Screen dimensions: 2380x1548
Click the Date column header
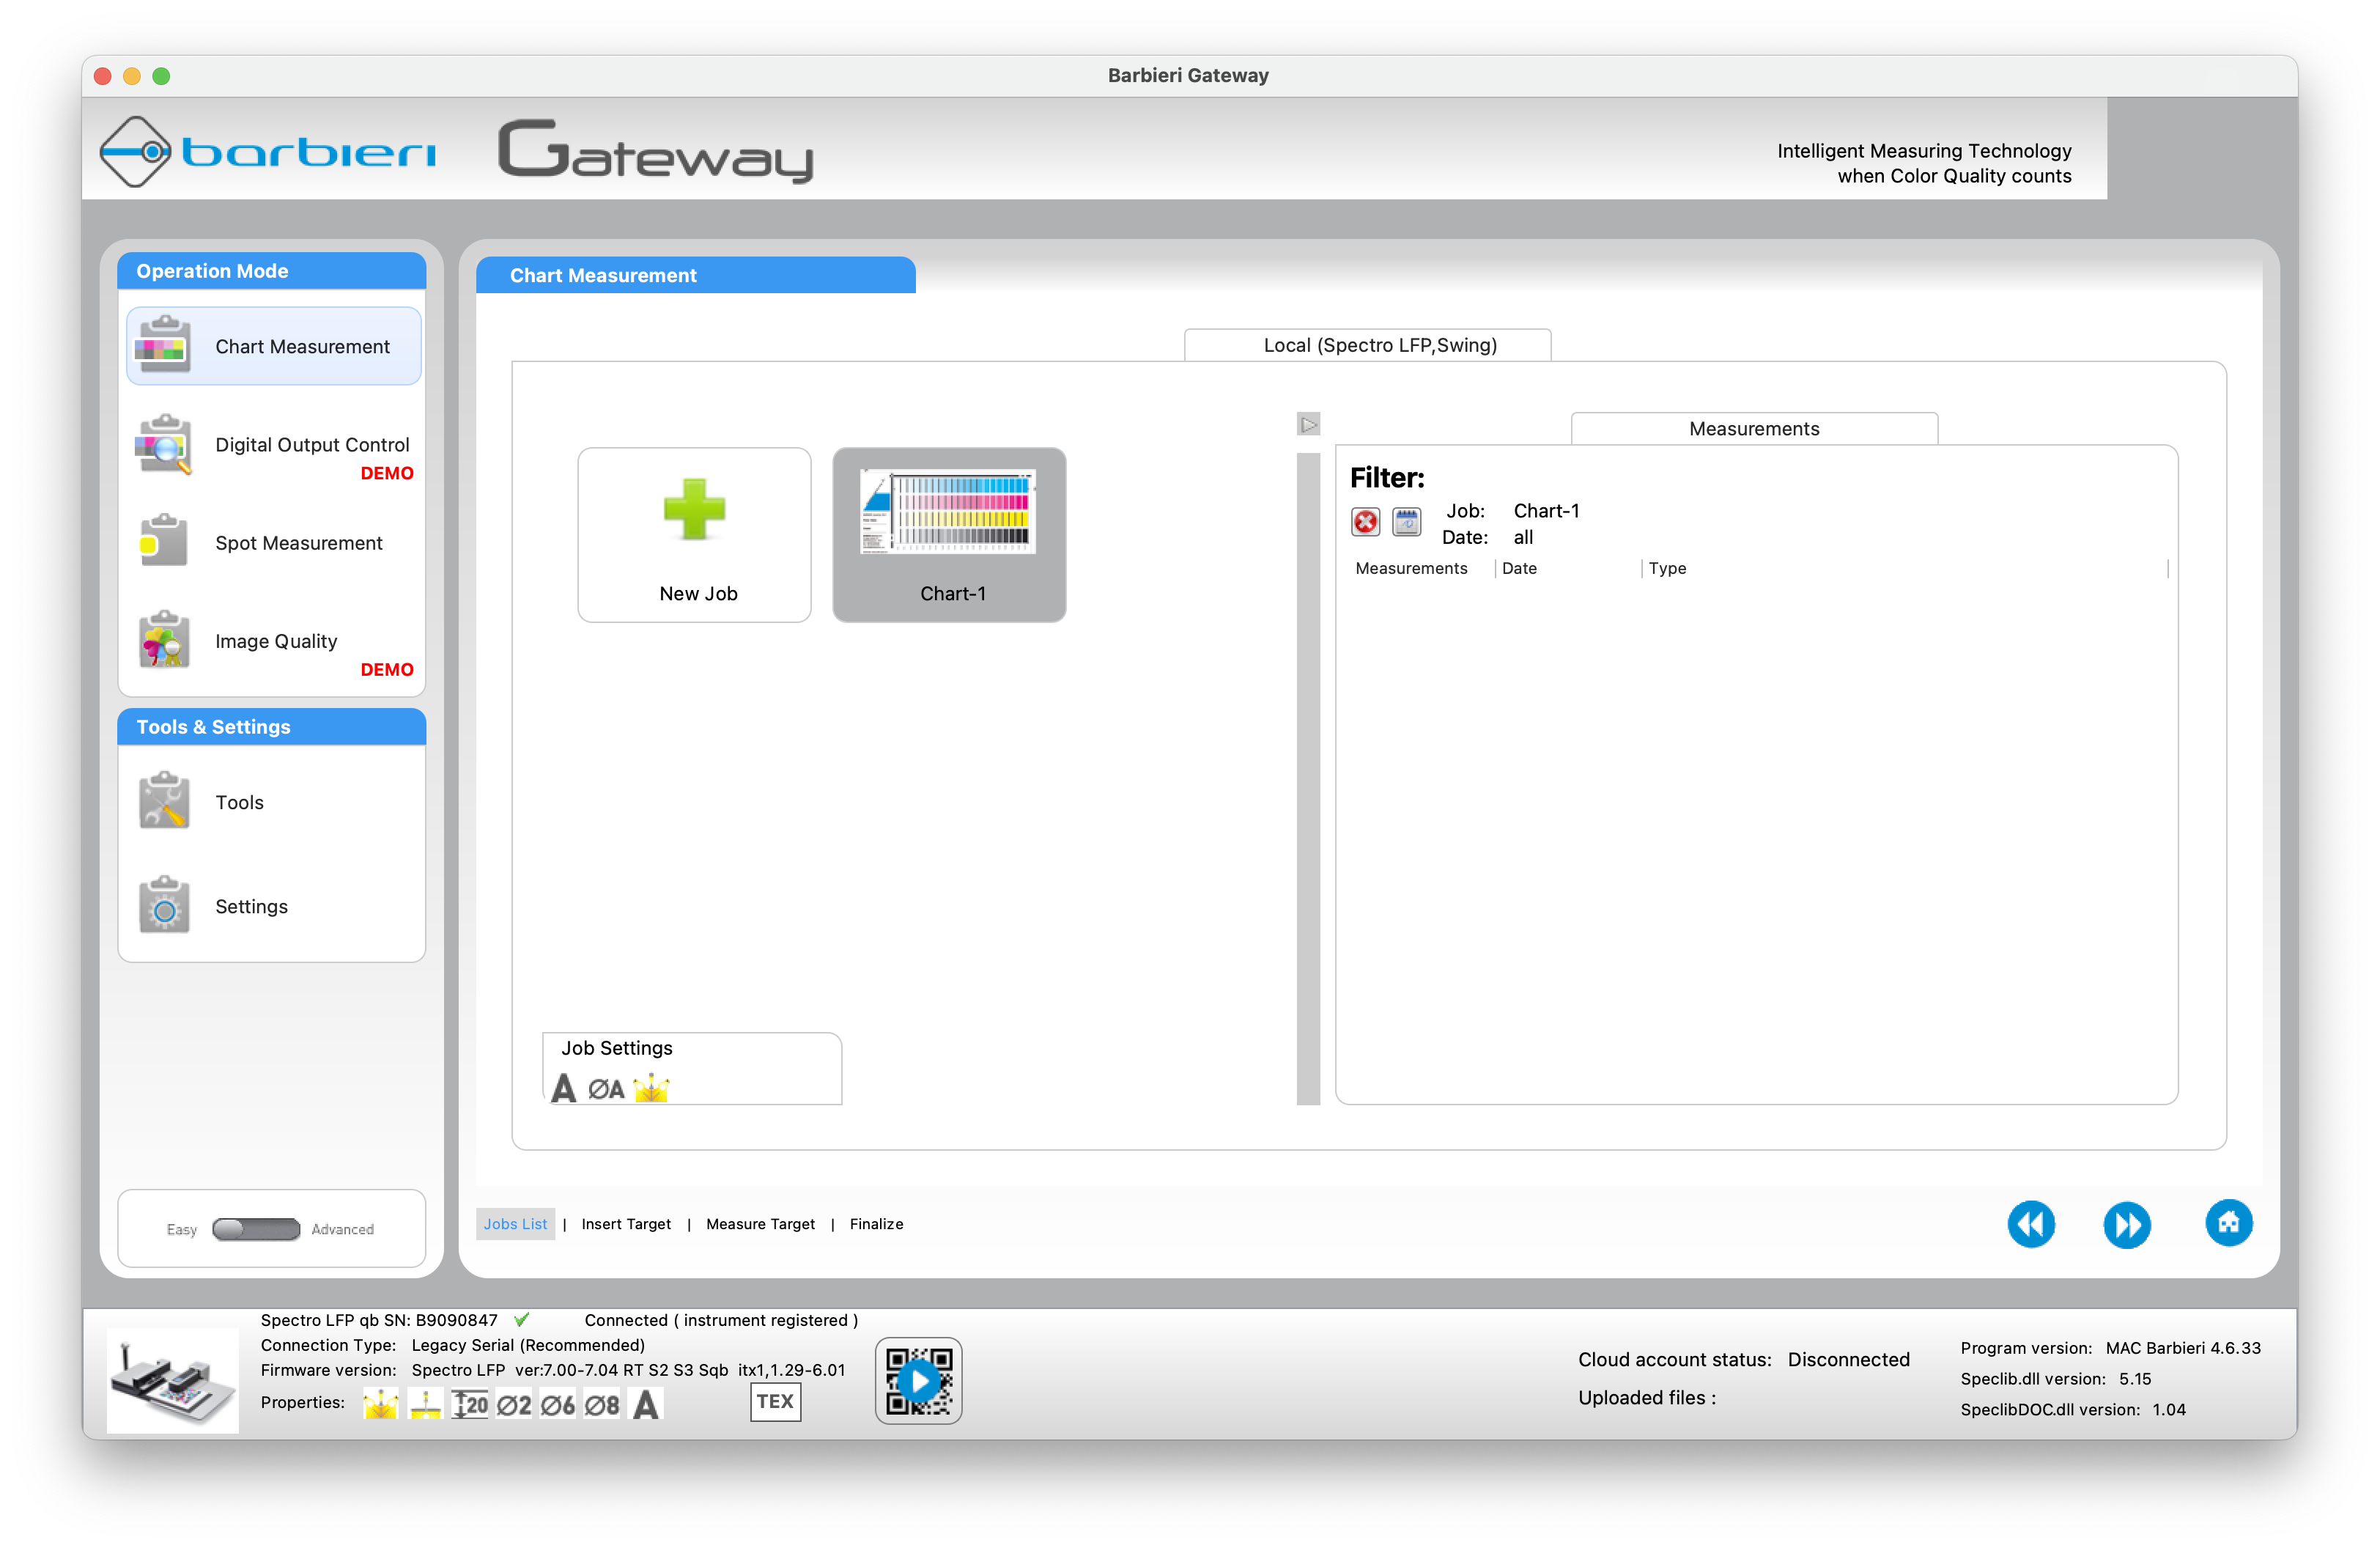coord(1520,568)
